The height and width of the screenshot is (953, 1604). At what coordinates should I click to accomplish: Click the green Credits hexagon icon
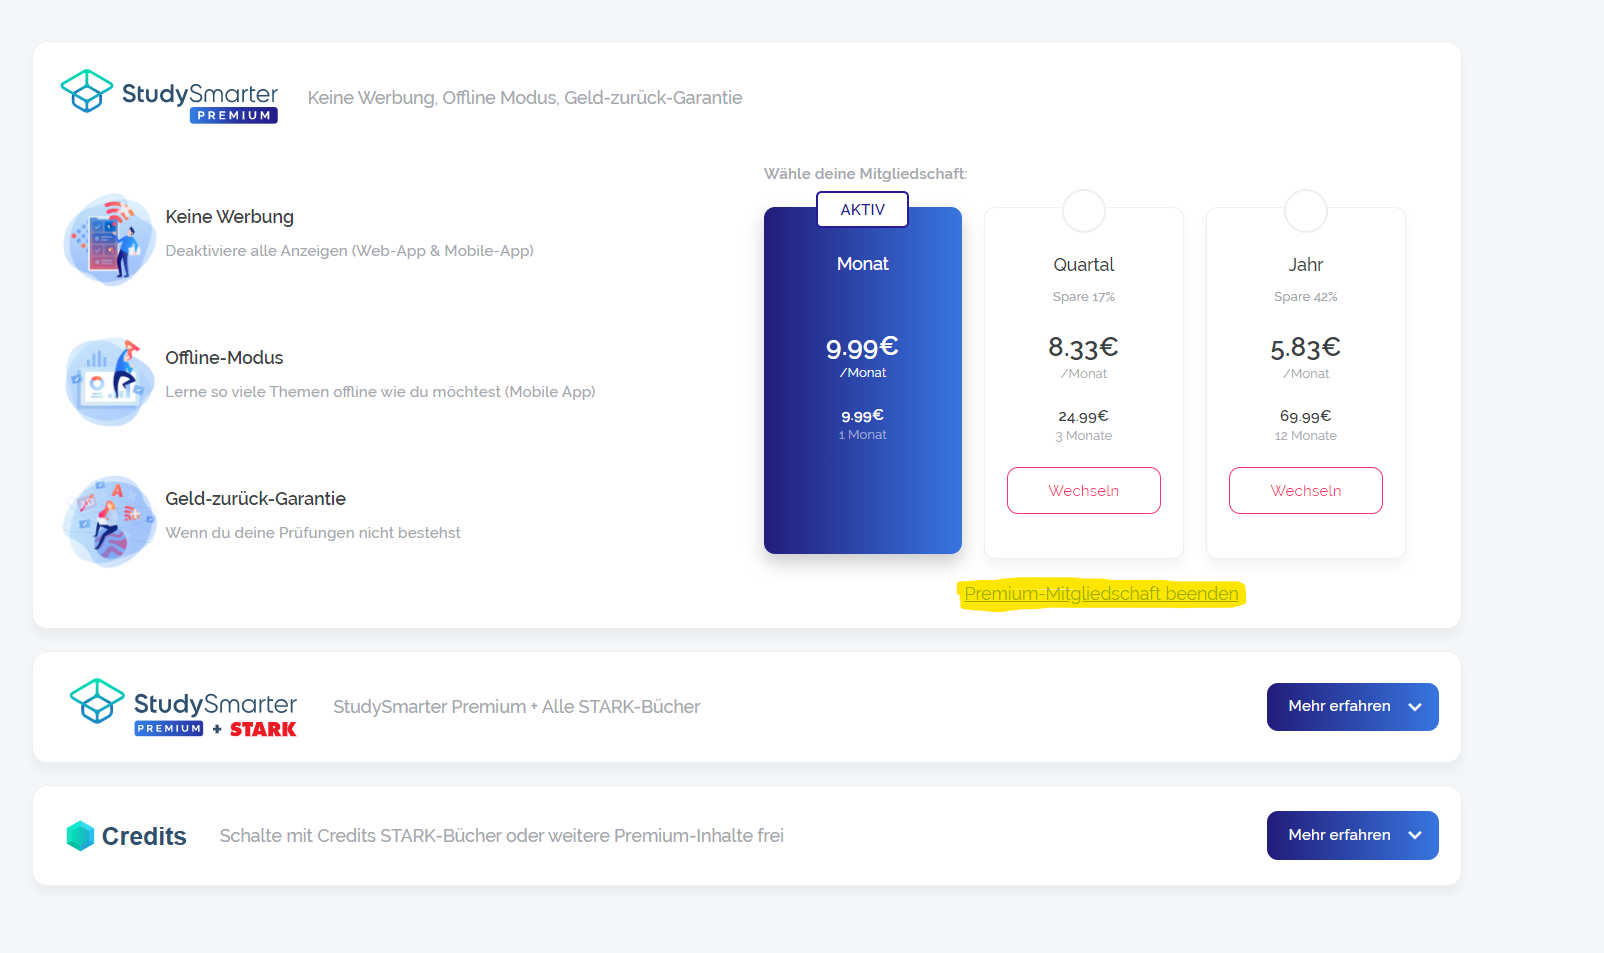[x=81, y=834]
